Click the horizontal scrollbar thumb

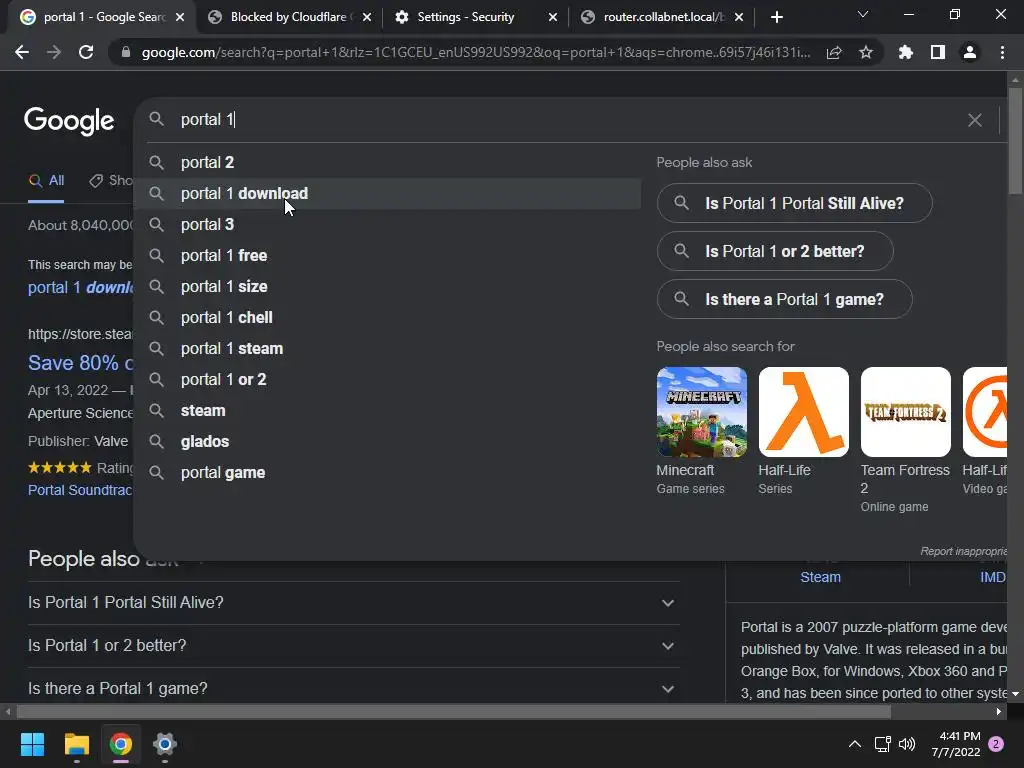(453, 712)
